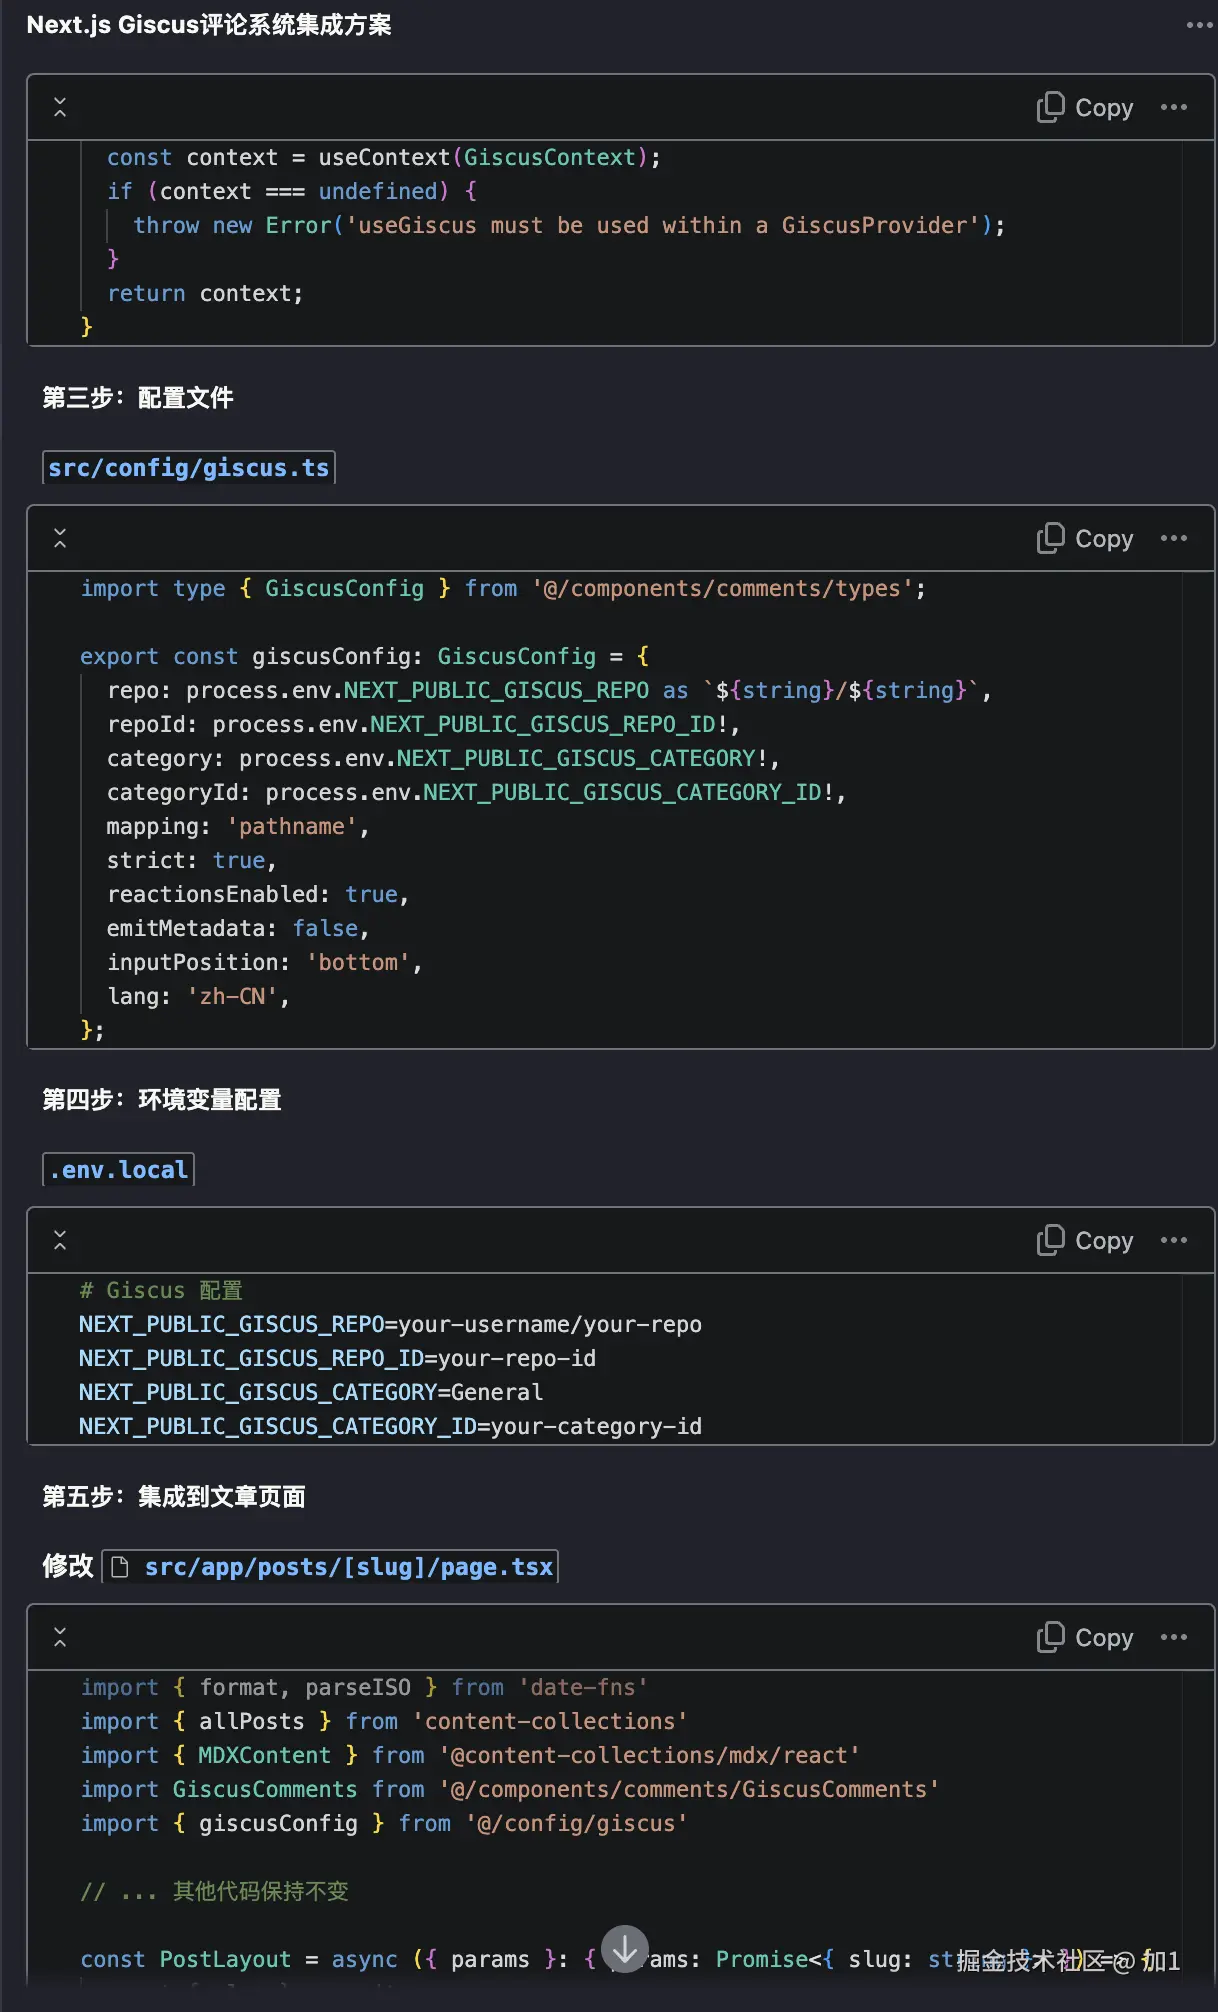1218x2012 pixels.
Task: Collapse the page.tsx imports code block
Action: coord(60,1638)
